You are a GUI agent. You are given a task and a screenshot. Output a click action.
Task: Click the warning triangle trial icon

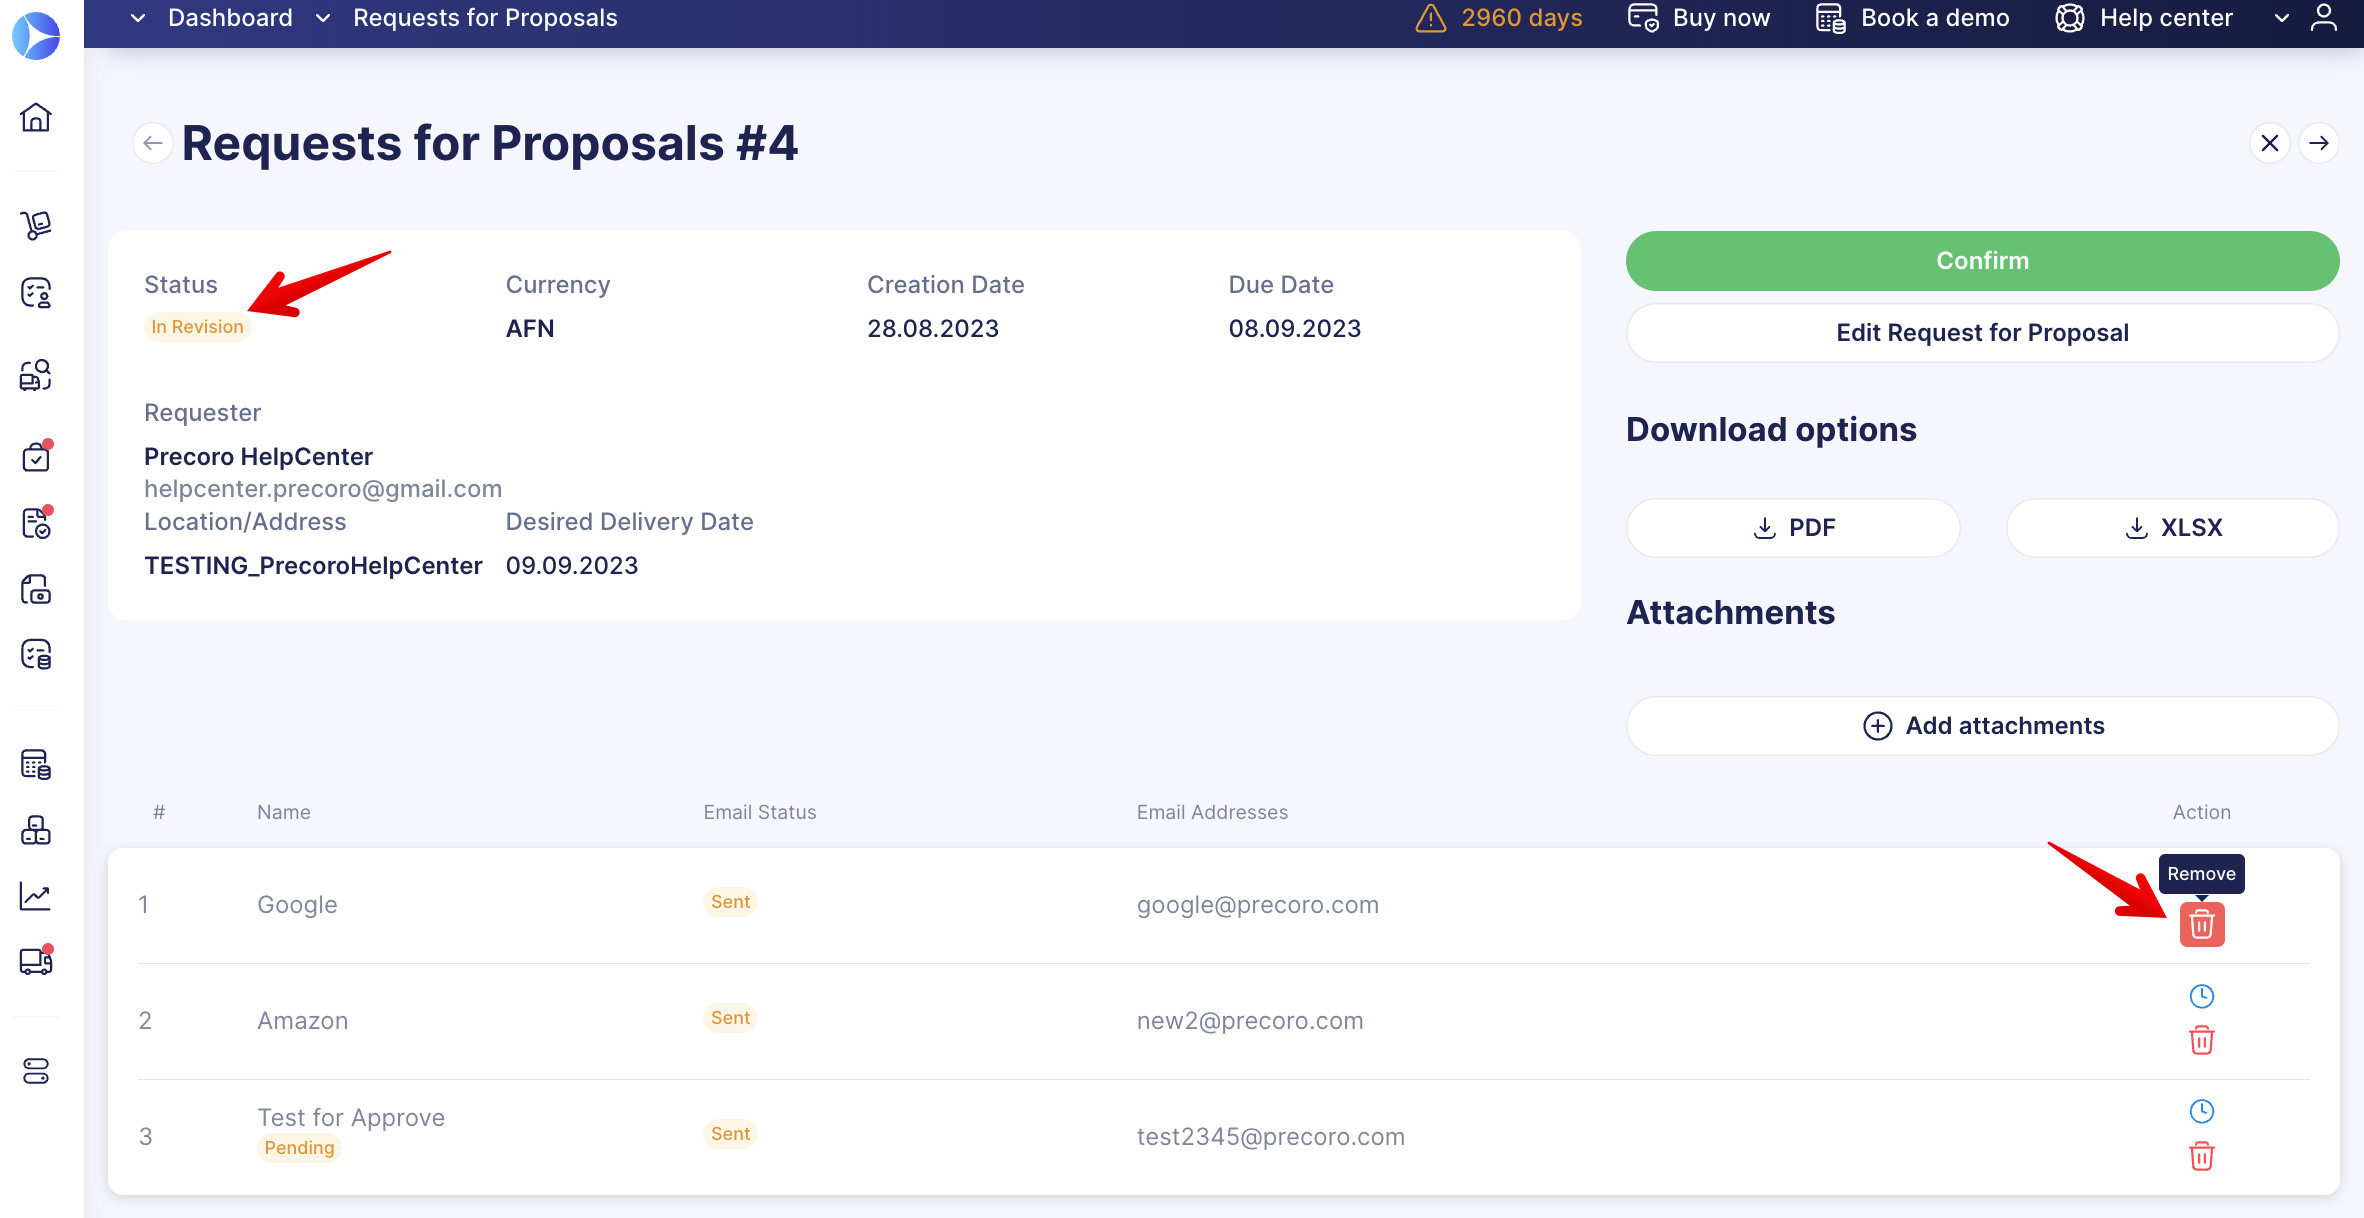pyautogui.click(x=1431, y=18)
